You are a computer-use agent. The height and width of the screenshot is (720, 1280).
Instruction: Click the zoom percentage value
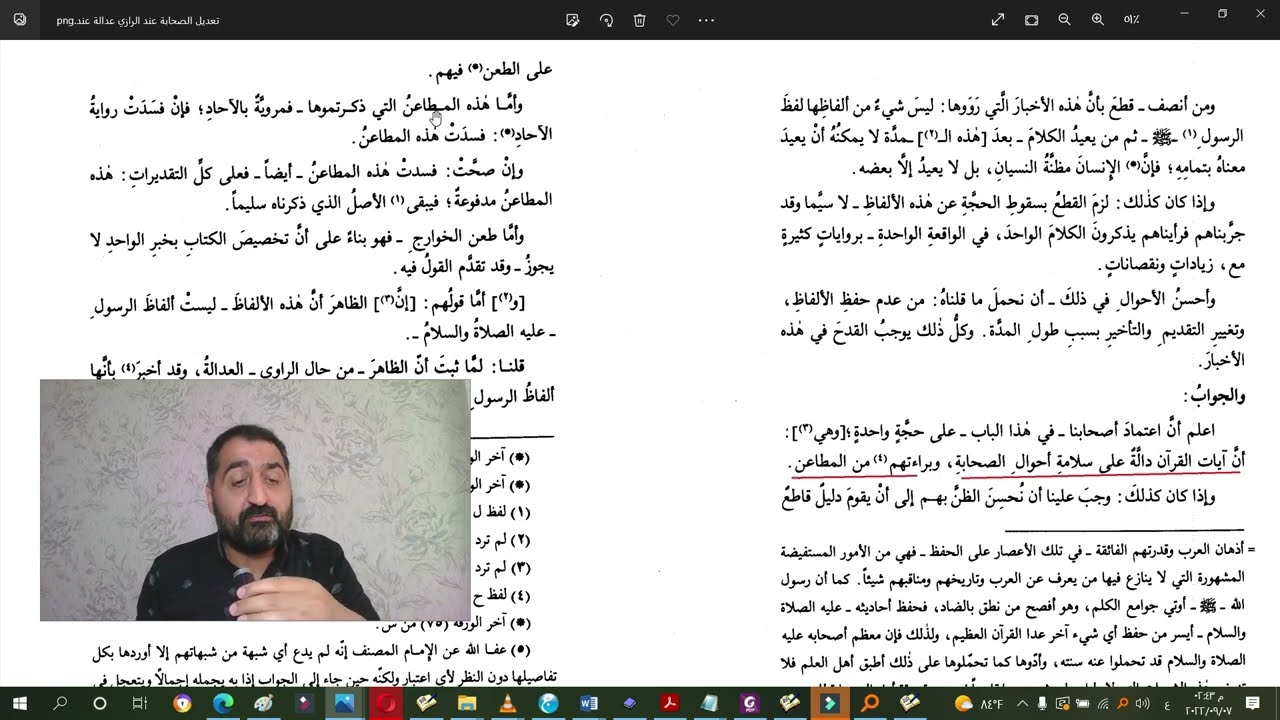point(1132,20)
